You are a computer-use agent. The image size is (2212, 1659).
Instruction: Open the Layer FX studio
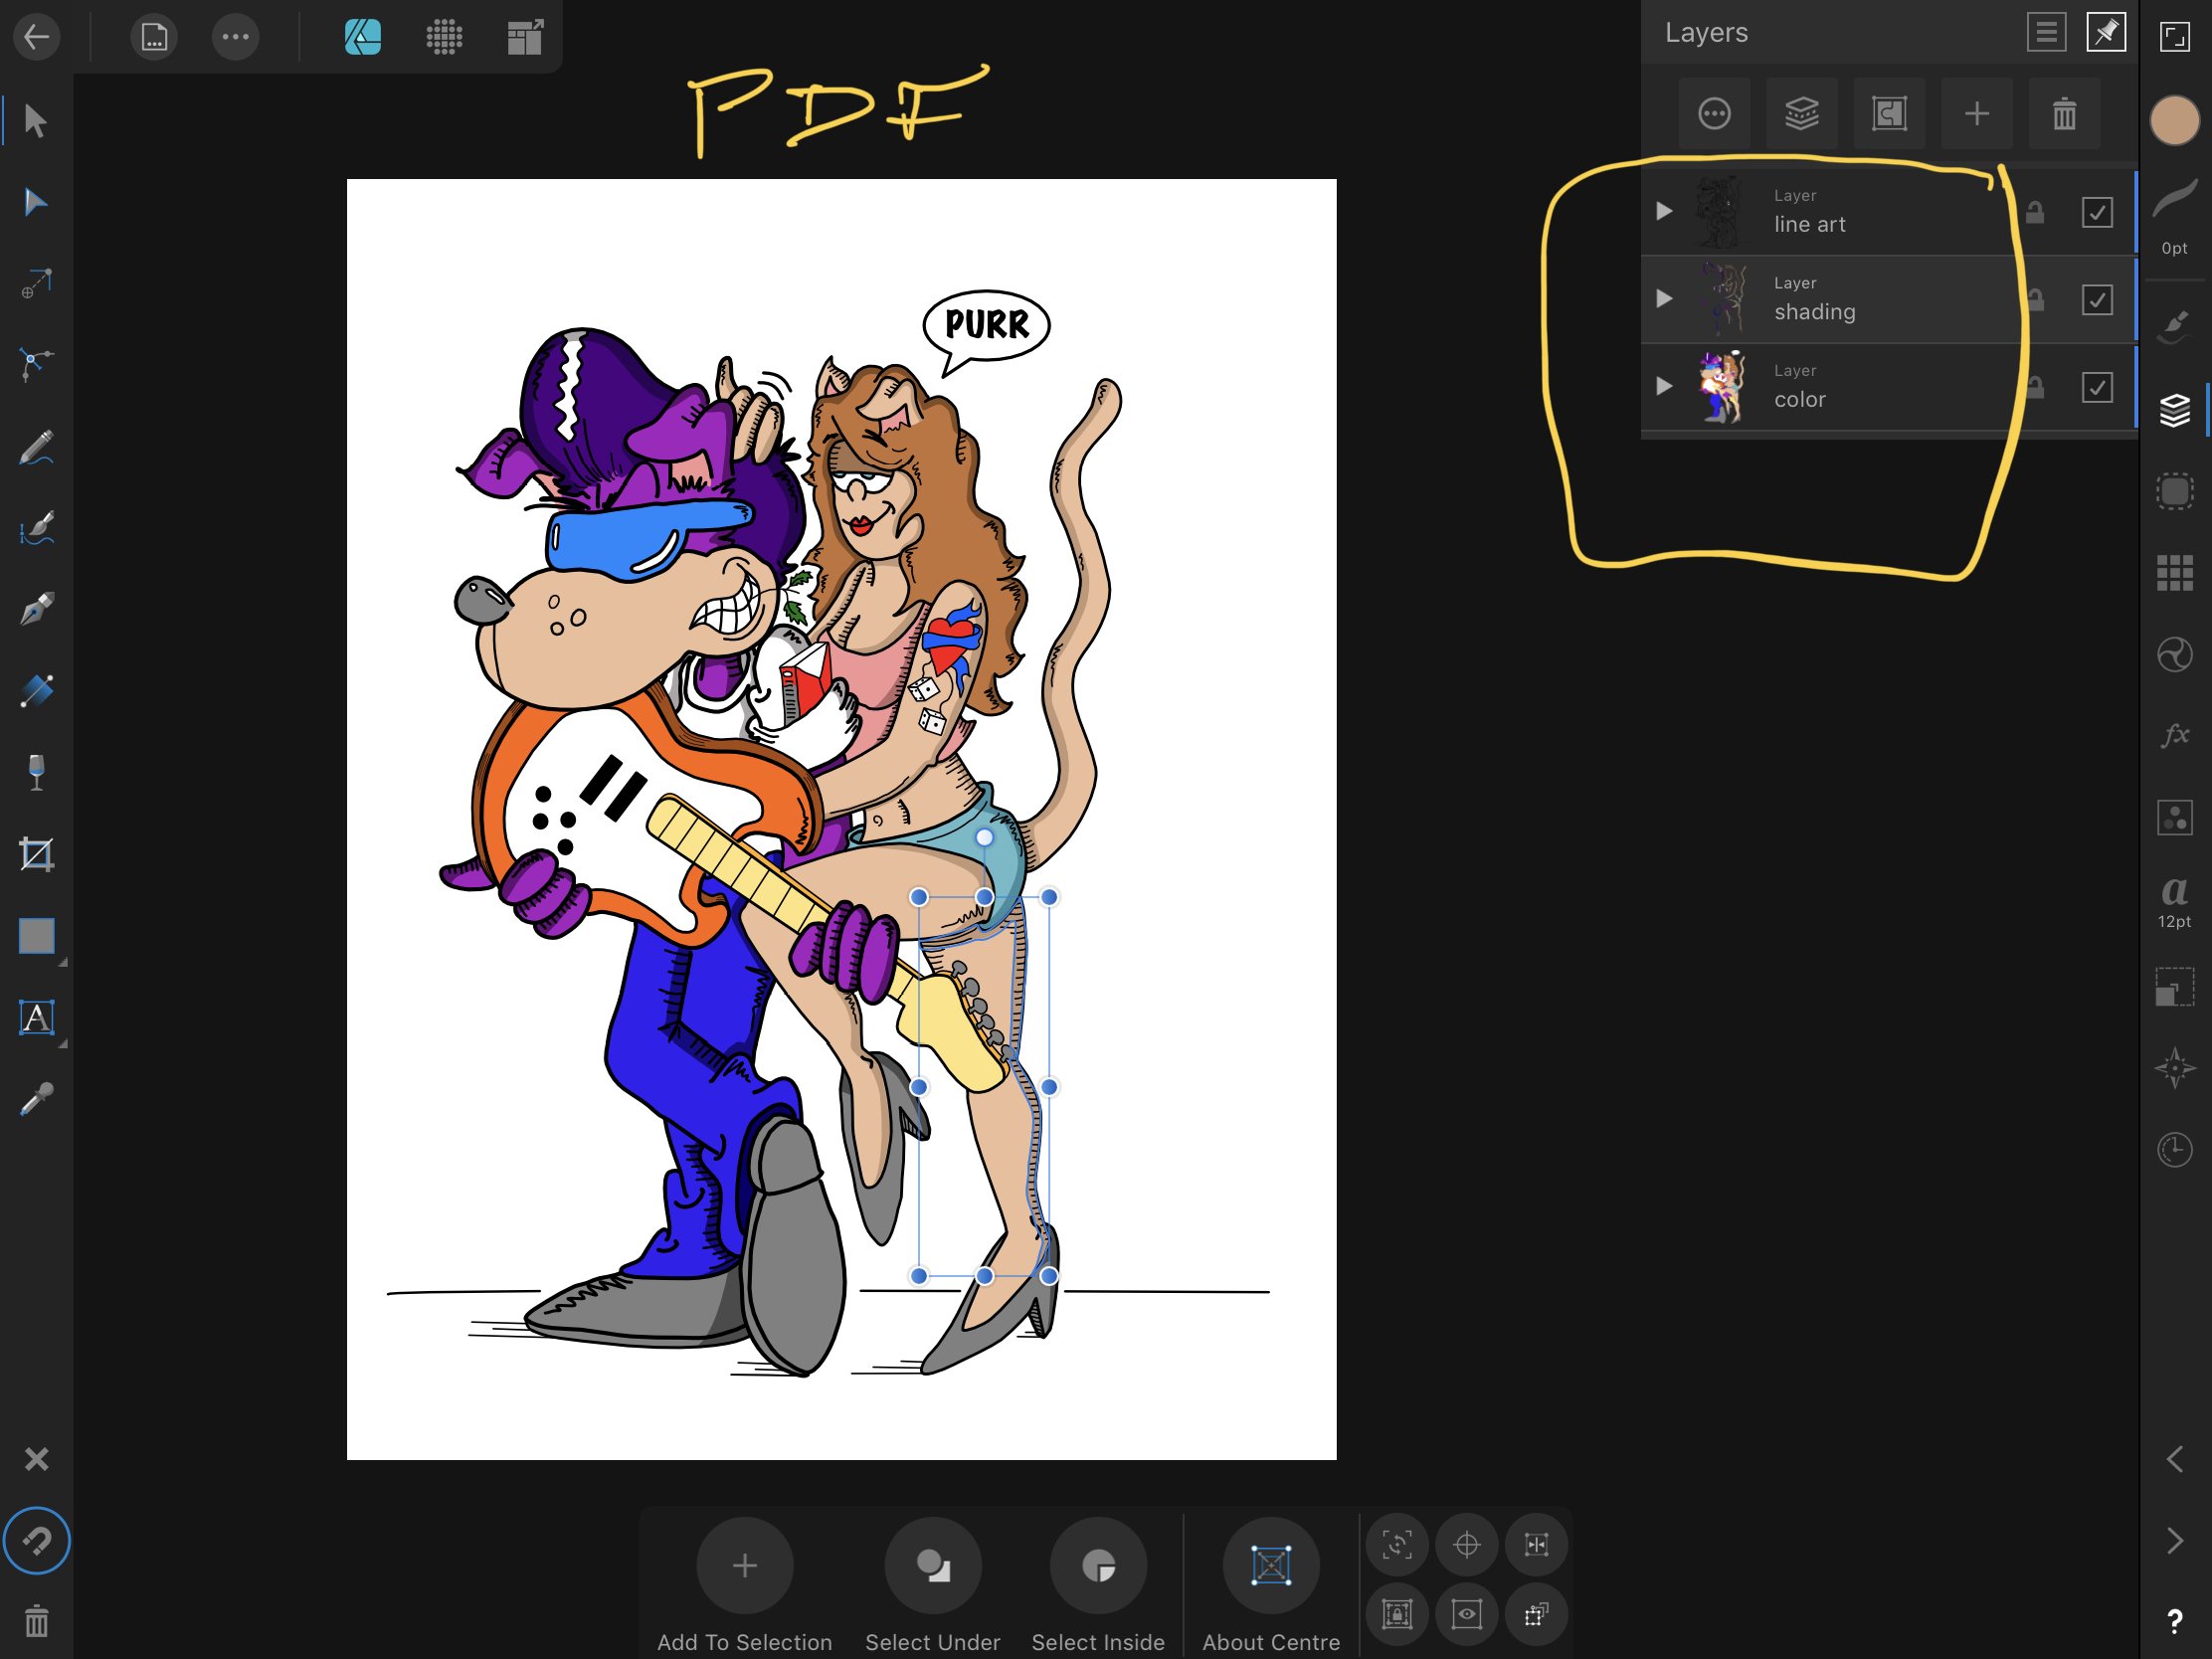[2174, 736]
